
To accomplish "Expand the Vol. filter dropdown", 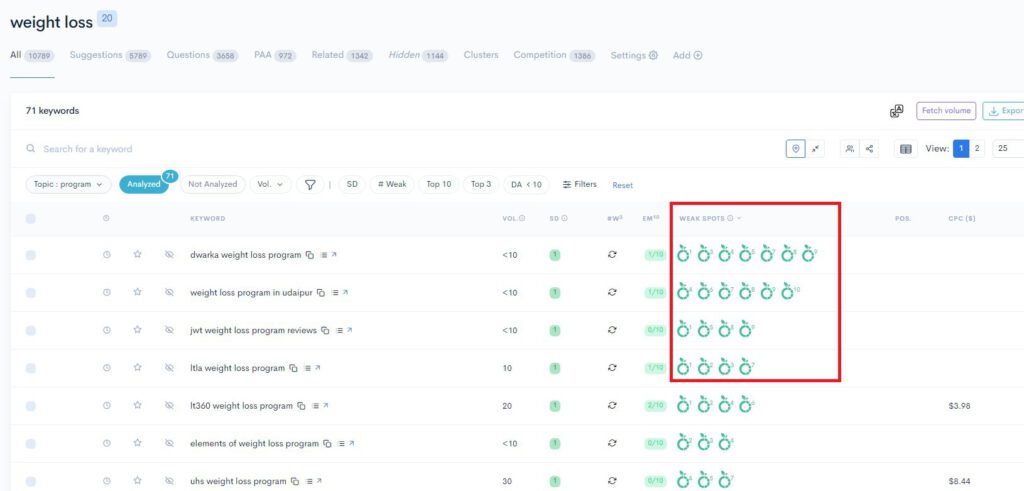I will 270,185.
